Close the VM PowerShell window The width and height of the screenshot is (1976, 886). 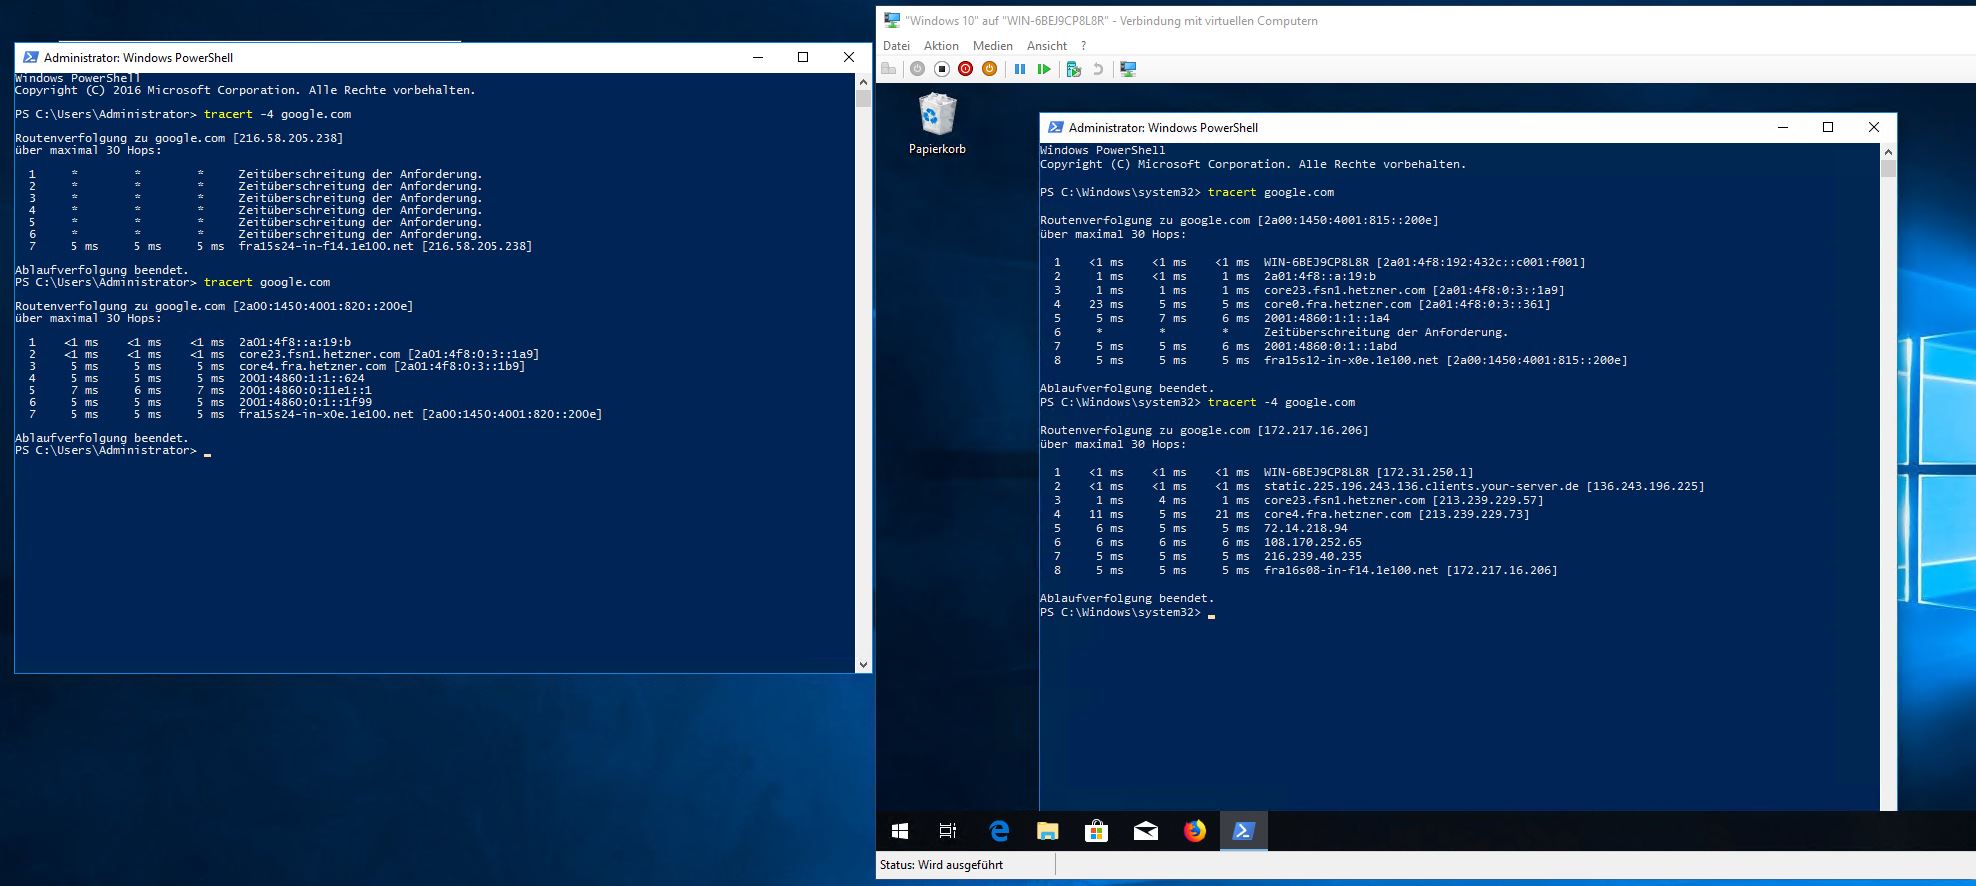1874,127
